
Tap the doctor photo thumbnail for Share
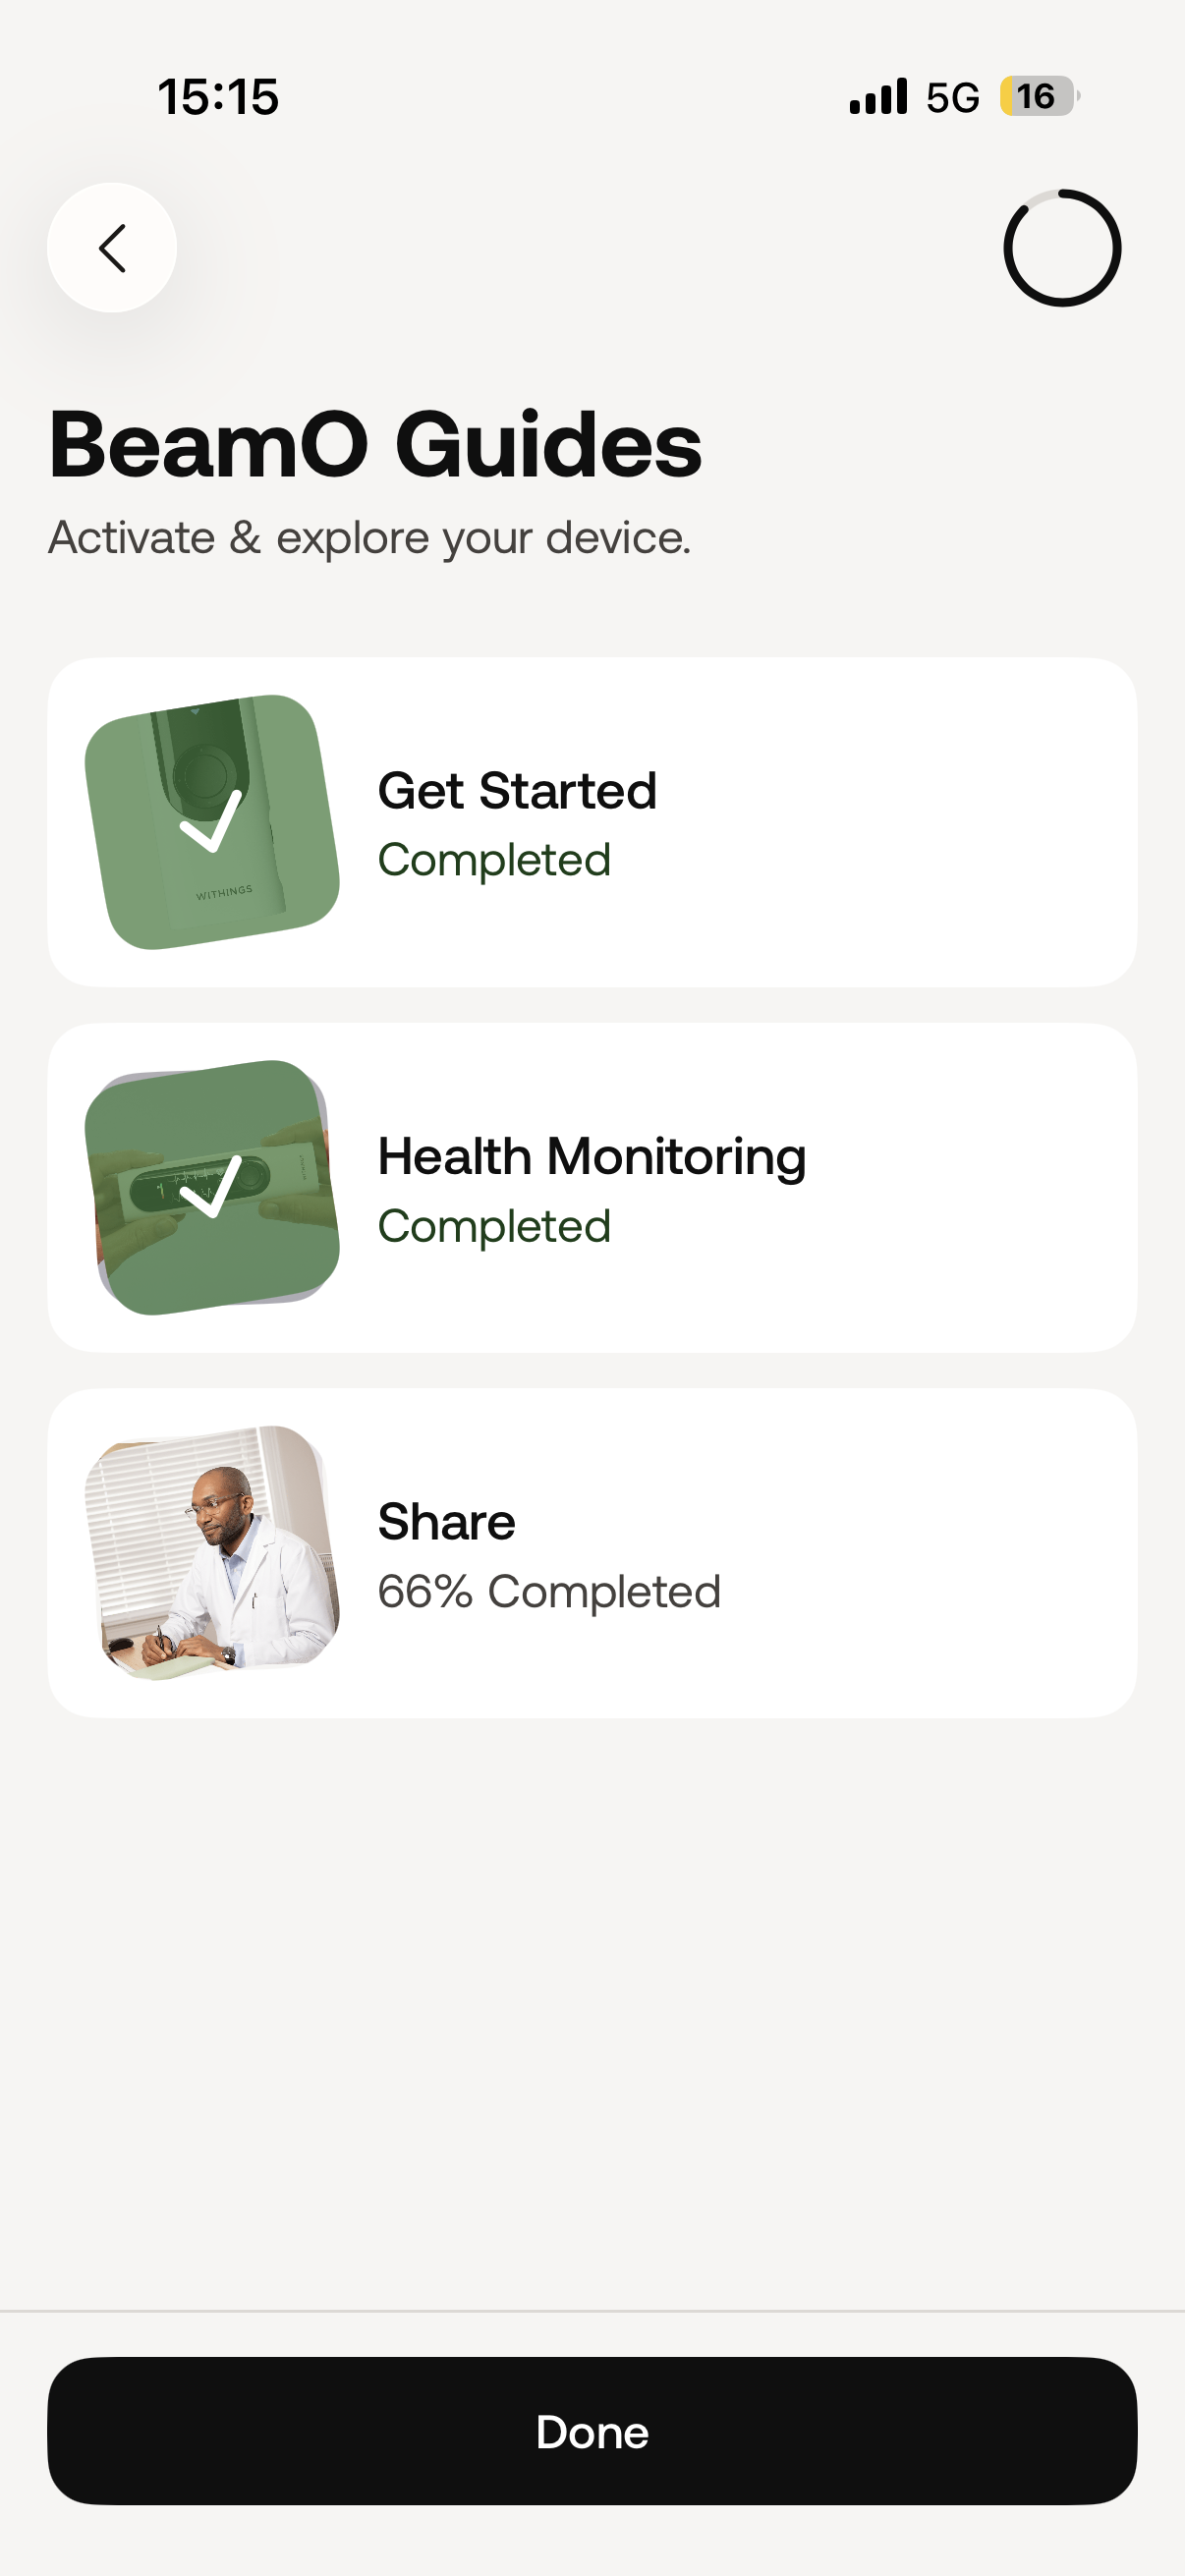pyautogui.click(x=212, y=1552)
